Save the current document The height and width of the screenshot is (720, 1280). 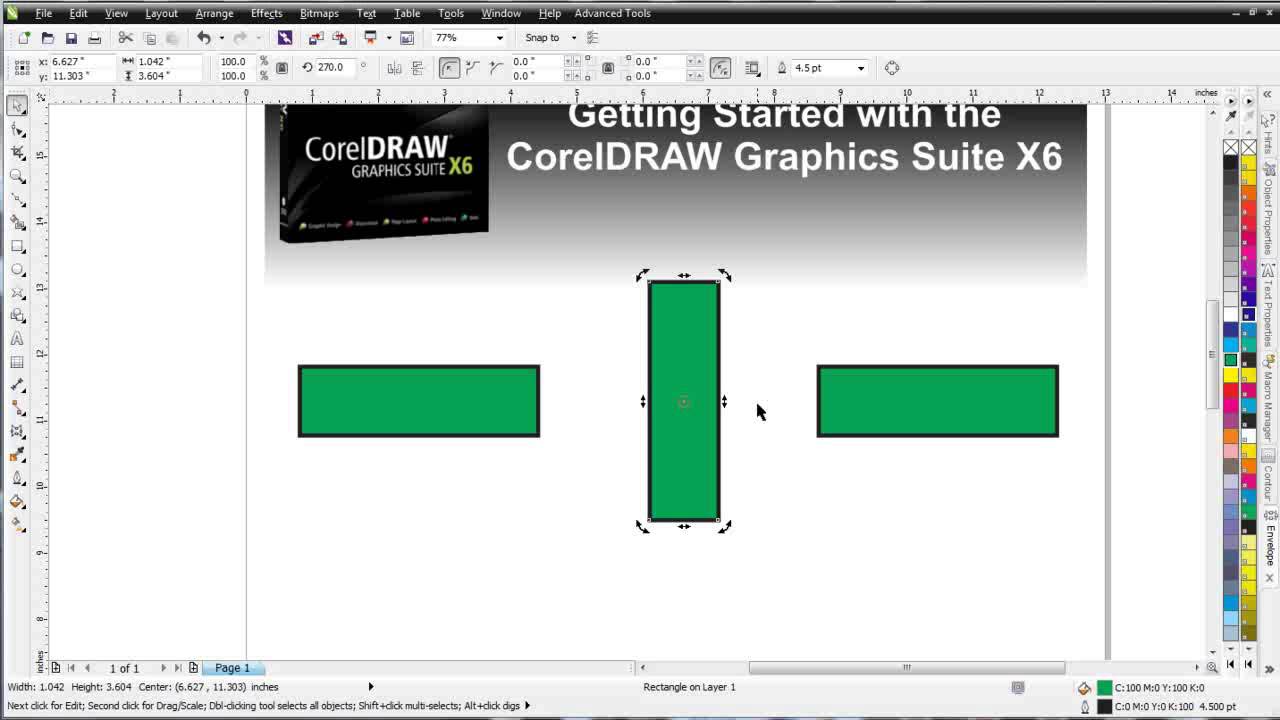point(71,38)
